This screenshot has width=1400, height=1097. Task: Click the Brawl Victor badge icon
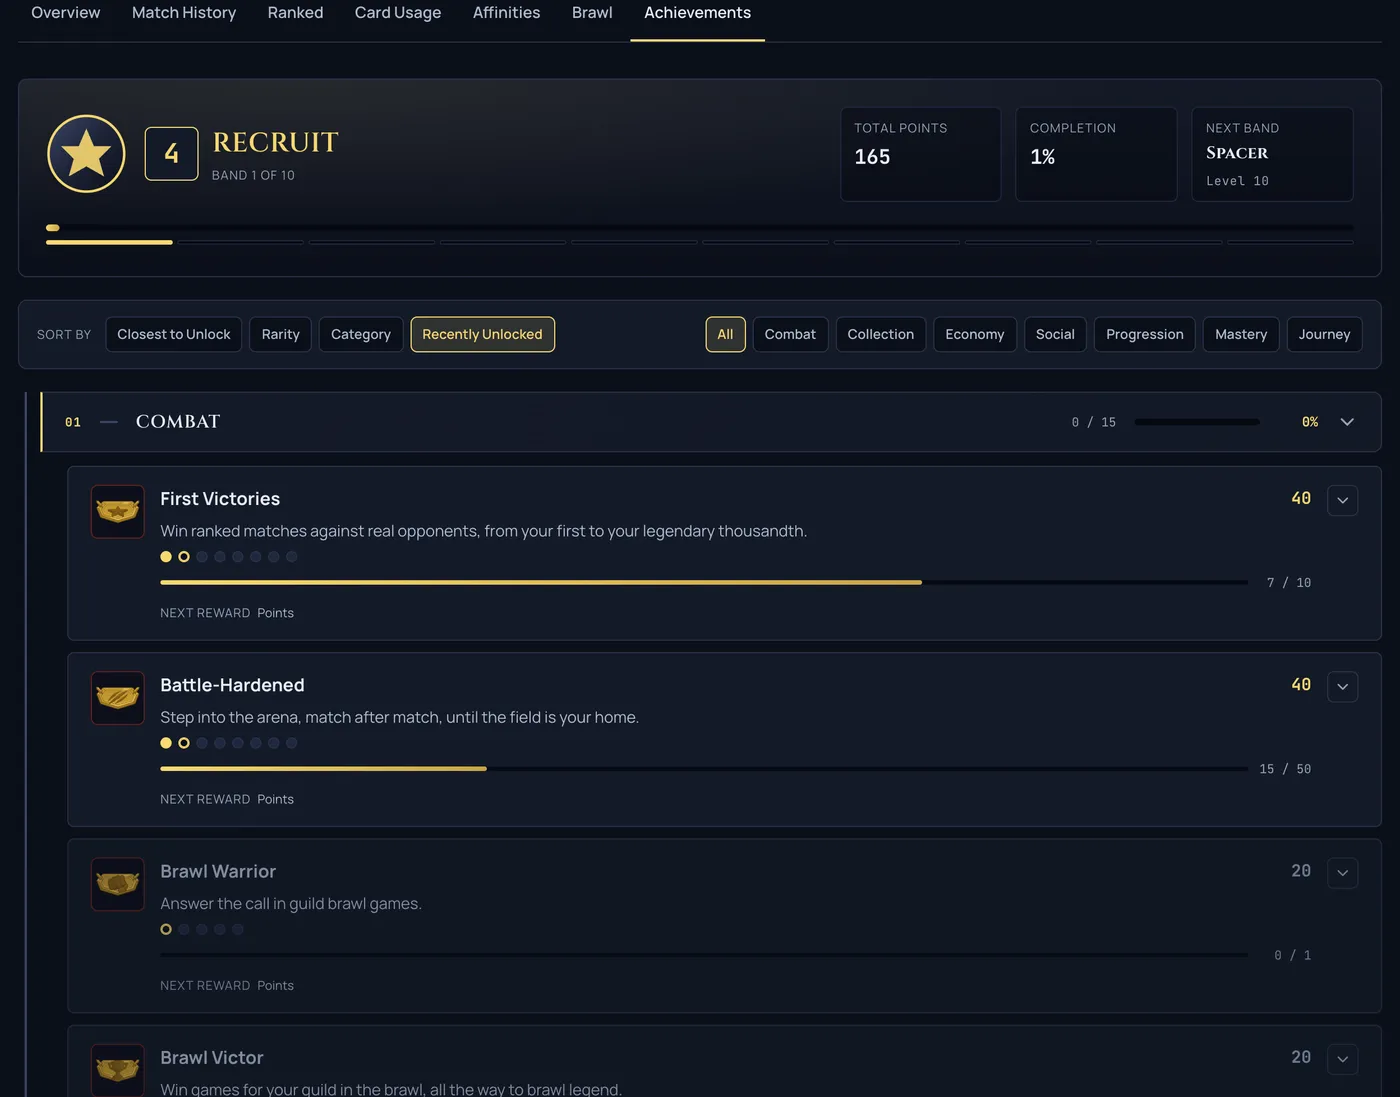click(118, 1070)
